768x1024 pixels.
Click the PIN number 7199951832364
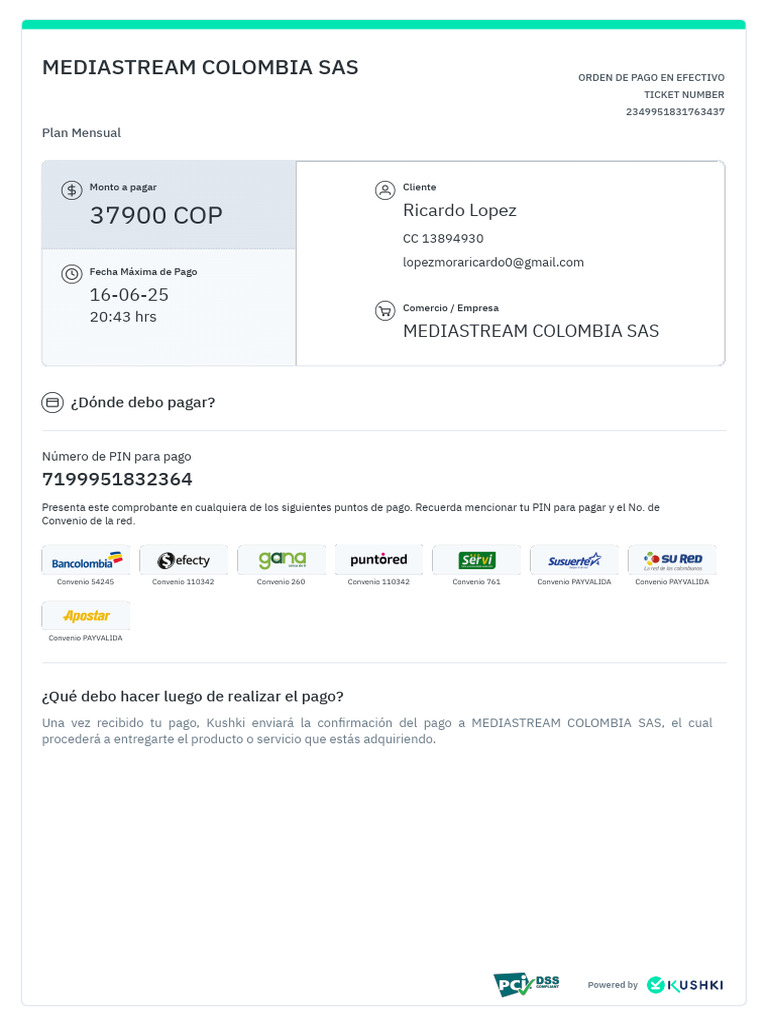[x=117, y=479]
